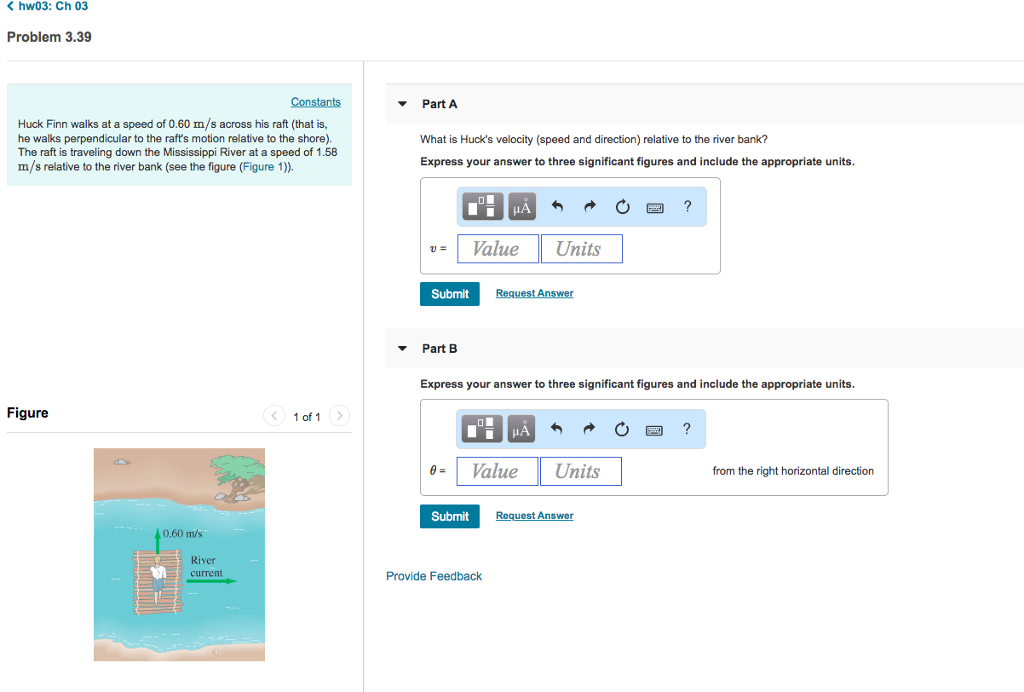Click the undo arrow in Part A answer box
This screenshot has height=692, width=1024.
(x=557, y=206)
